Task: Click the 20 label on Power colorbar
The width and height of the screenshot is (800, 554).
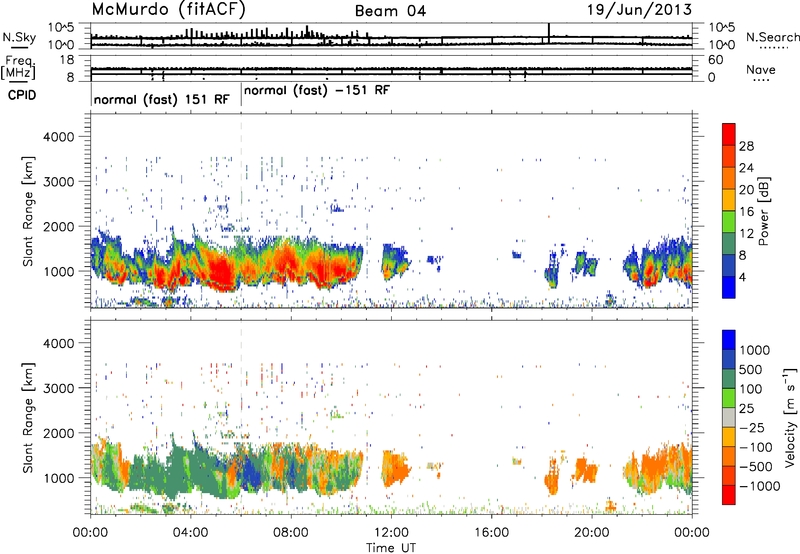Action: pyautogui.click(x=746, y=190)
